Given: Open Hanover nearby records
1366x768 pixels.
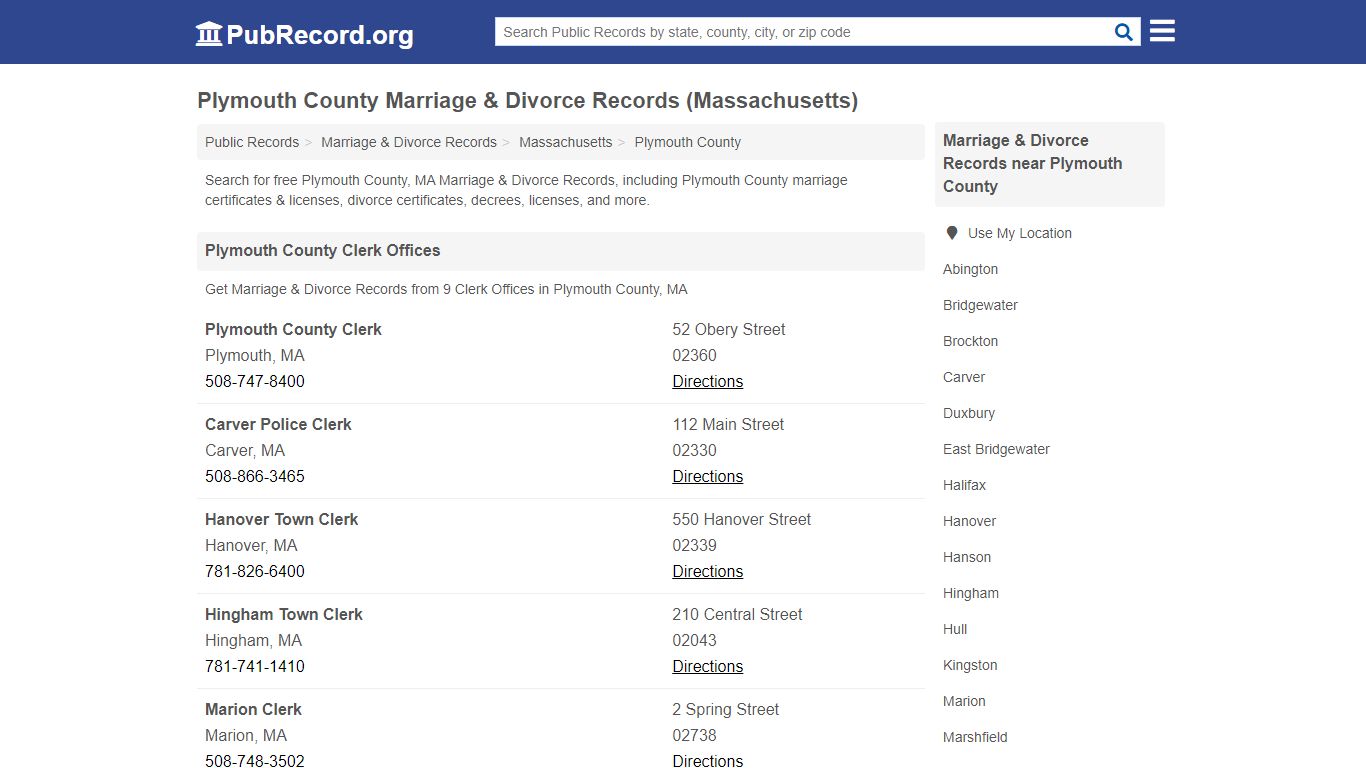Looking at the screenshot, I should pyautogui.click(x=969, y=521).
